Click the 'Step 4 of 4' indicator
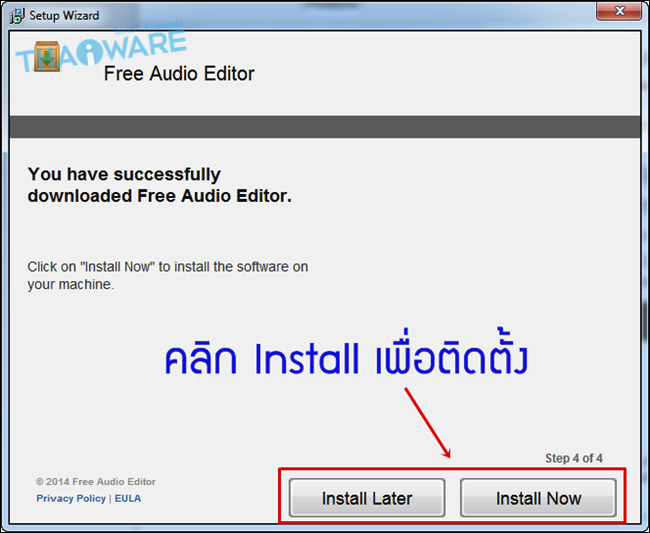 pyautogui.click(x=574, y=458)
